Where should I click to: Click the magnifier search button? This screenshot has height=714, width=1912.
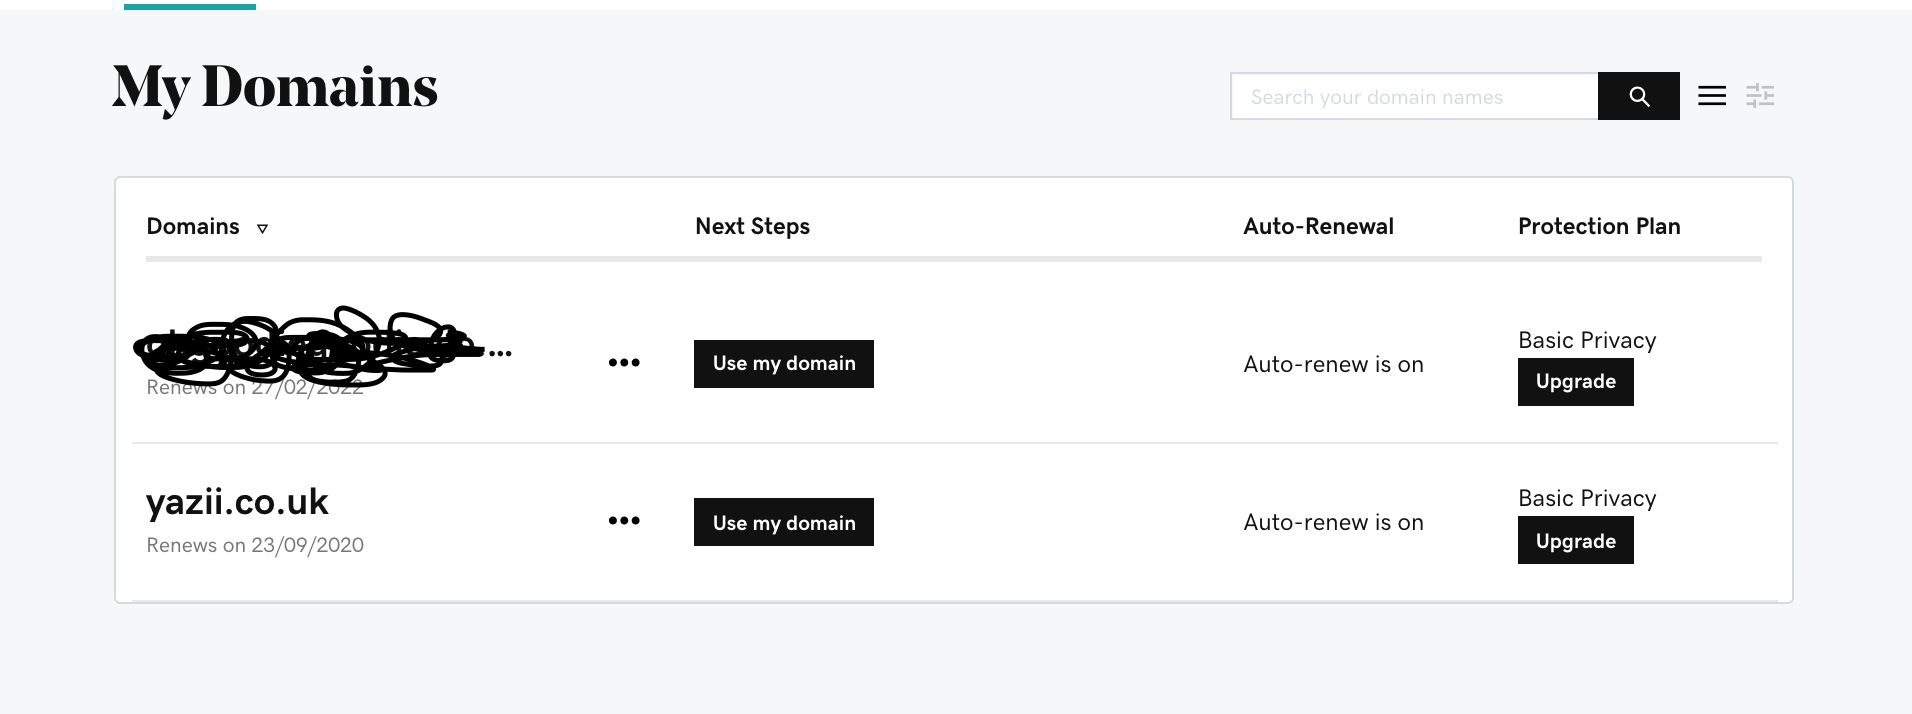1638,96
